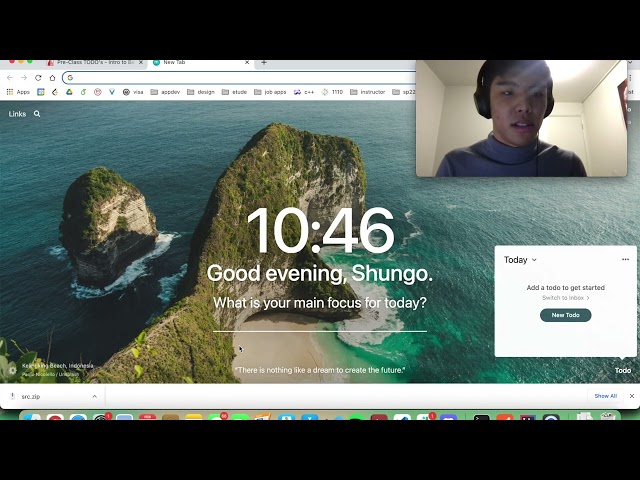Click the New Todo button

pos(565,315)
